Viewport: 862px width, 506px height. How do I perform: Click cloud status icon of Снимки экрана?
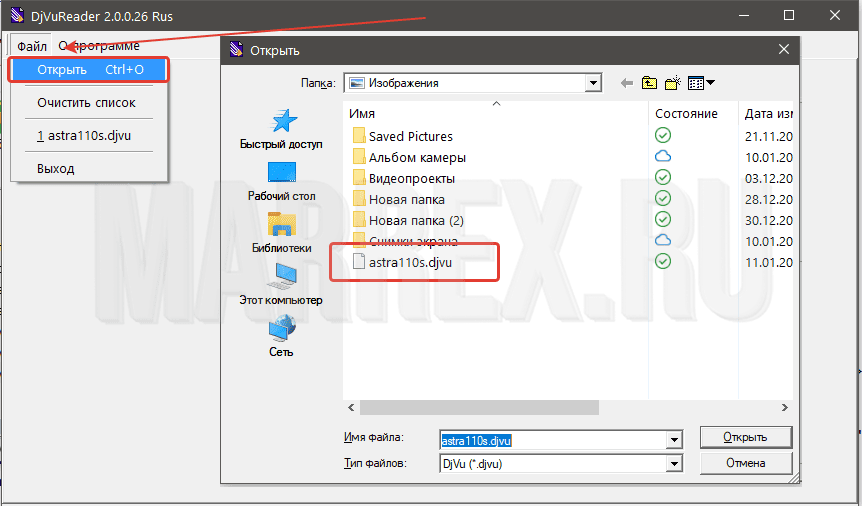tap(663, 240)
